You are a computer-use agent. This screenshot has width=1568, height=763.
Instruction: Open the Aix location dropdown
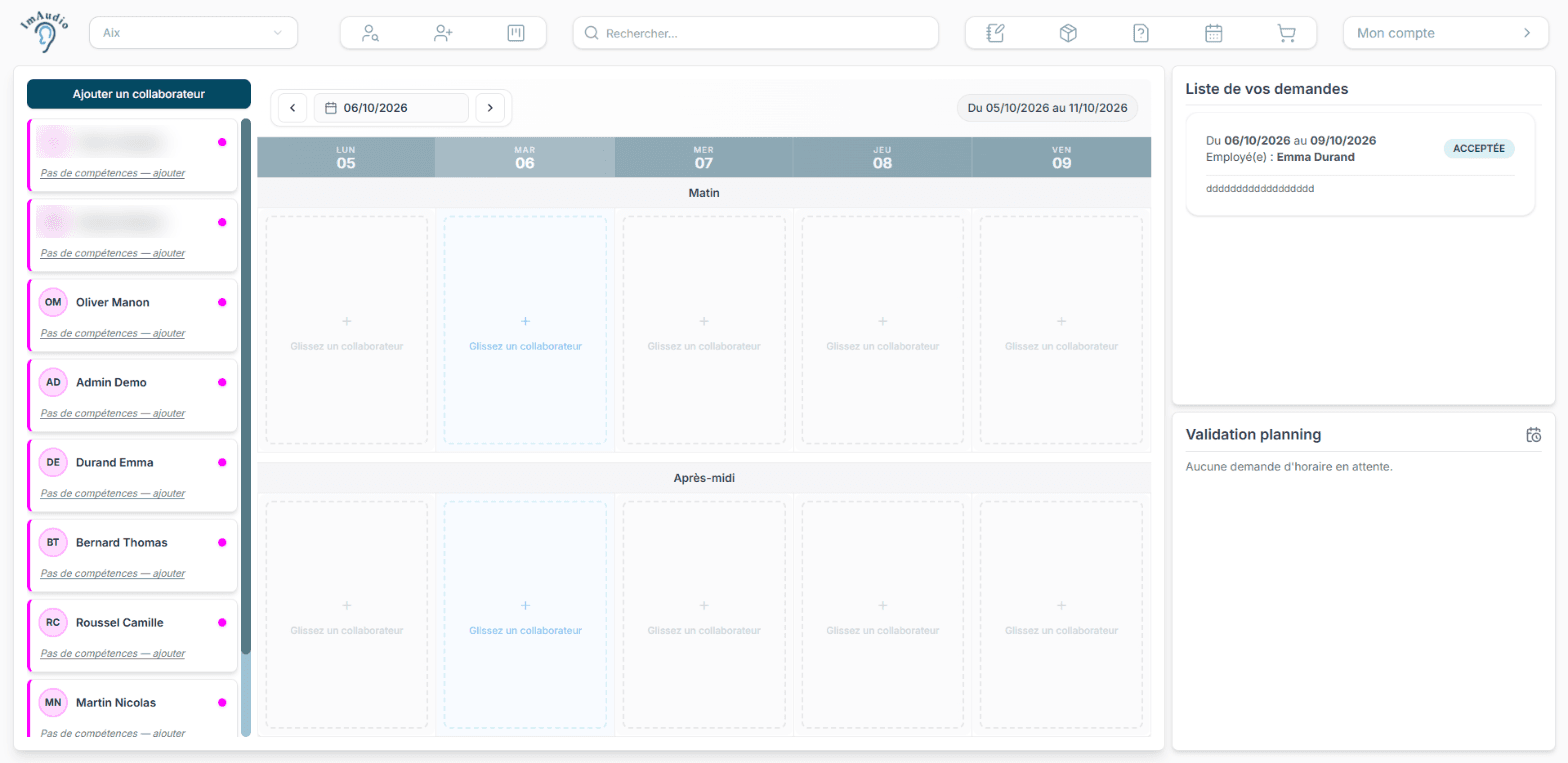click(x=194, y=33)
